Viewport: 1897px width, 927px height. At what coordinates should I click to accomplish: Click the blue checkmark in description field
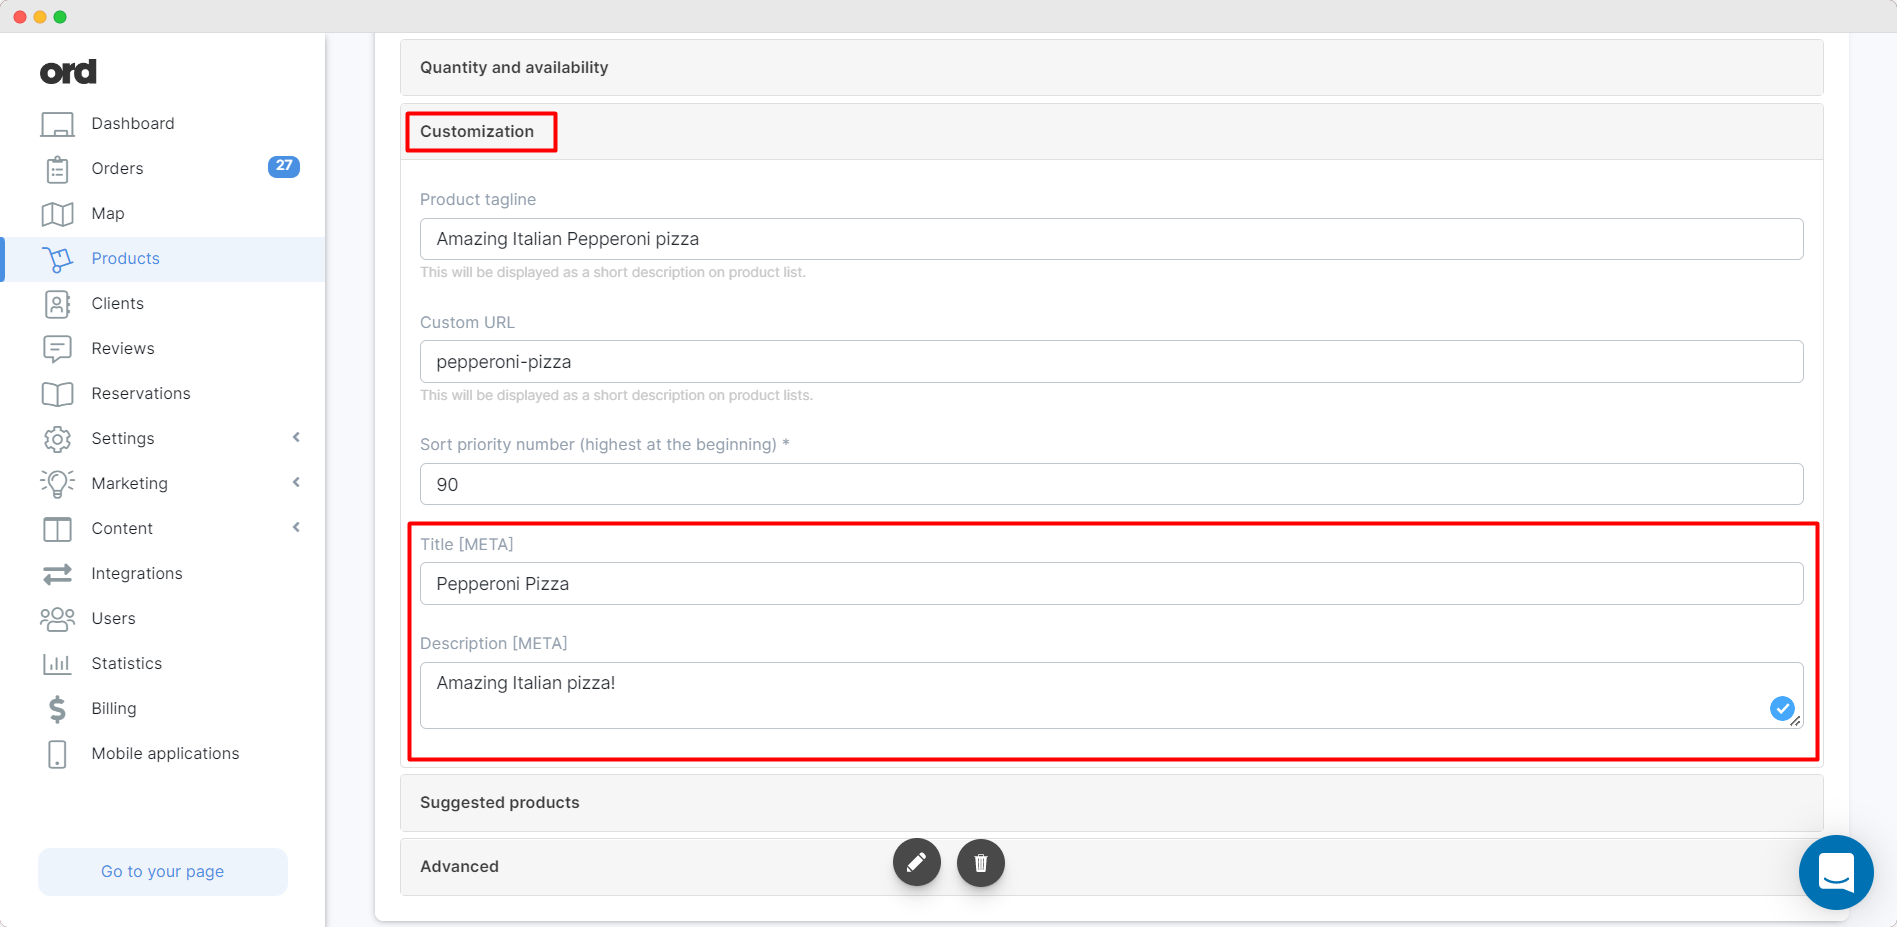coord(1782,708)
